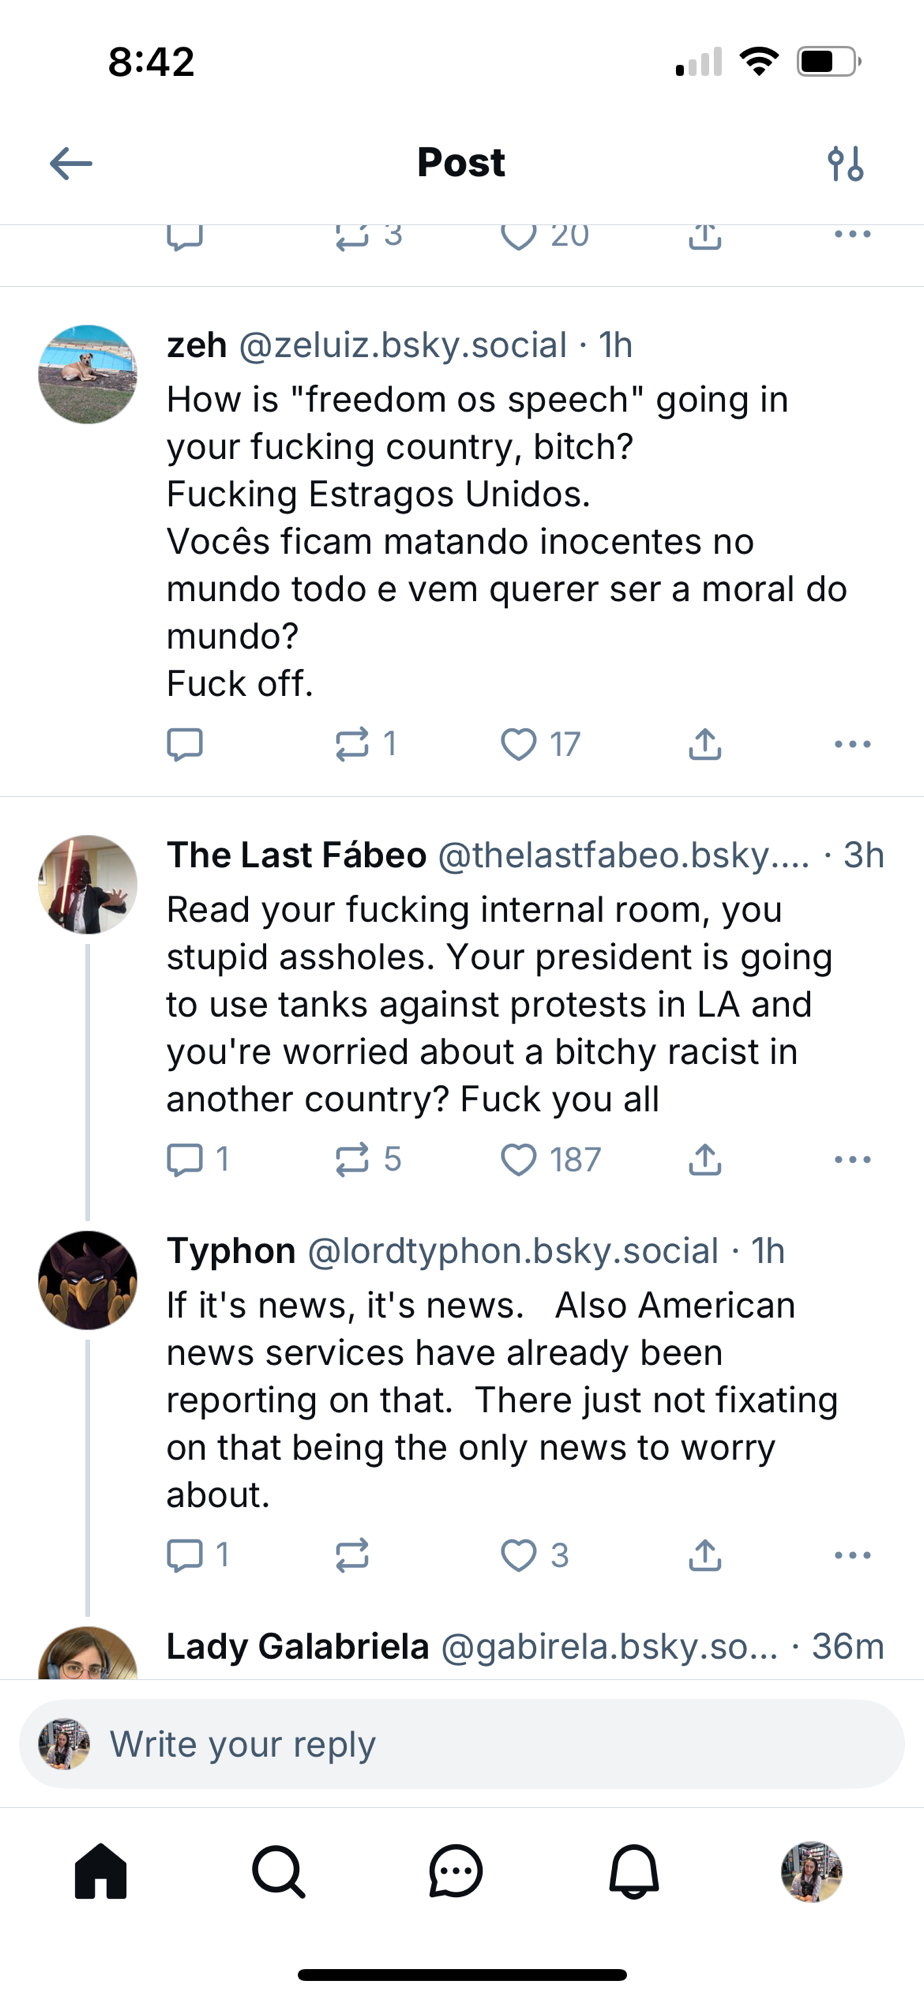Tap the back arrow in header
924x2000 pixels.
click(x=71, y=163)
